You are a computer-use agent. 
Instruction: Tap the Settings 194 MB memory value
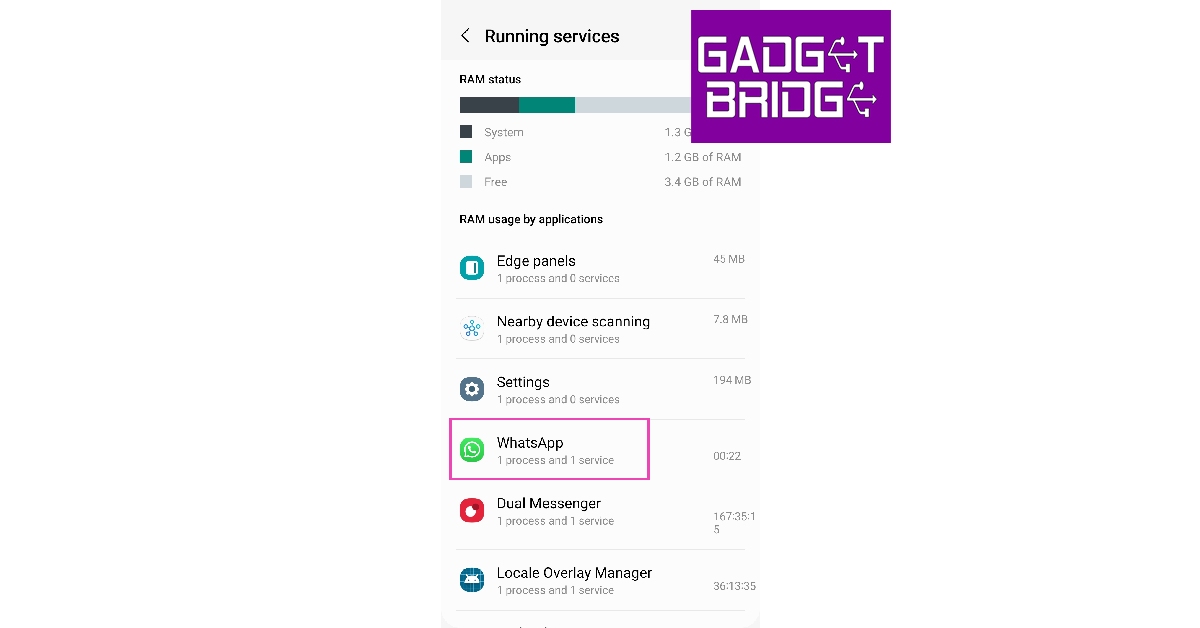click(x=732, y=381)
